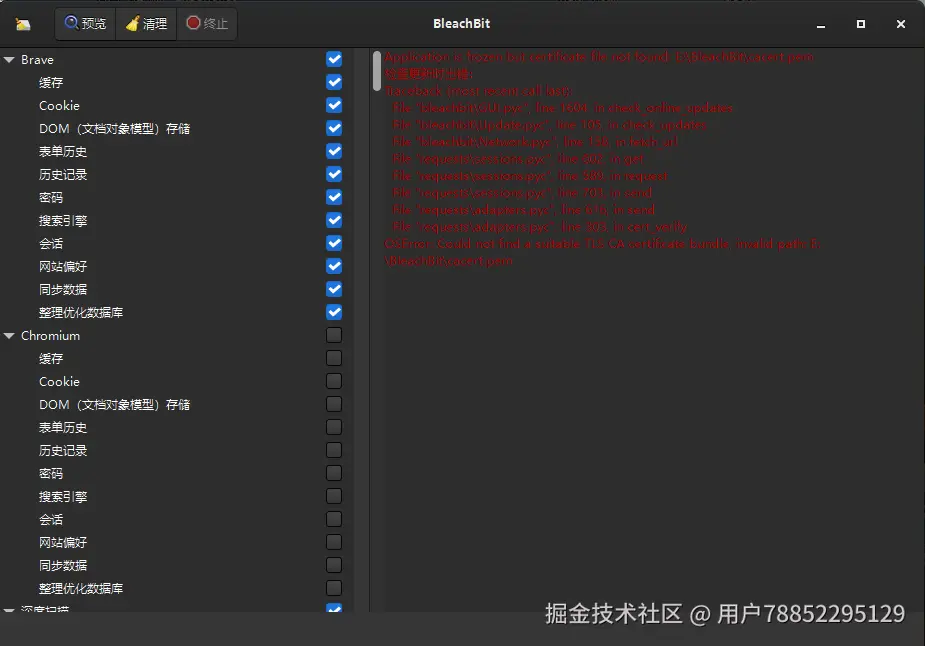Image resolution: width=925 pixels, height=646 pixels.
Task: Select 搜索引擎 under Brave
Action: [63, 221]
